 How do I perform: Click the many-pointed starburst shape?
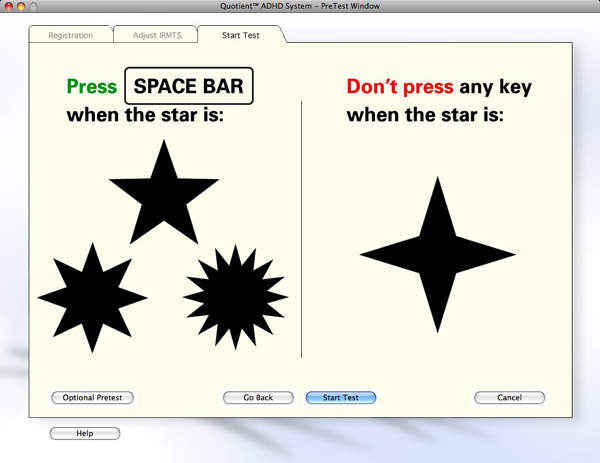[x=235, y=296]
